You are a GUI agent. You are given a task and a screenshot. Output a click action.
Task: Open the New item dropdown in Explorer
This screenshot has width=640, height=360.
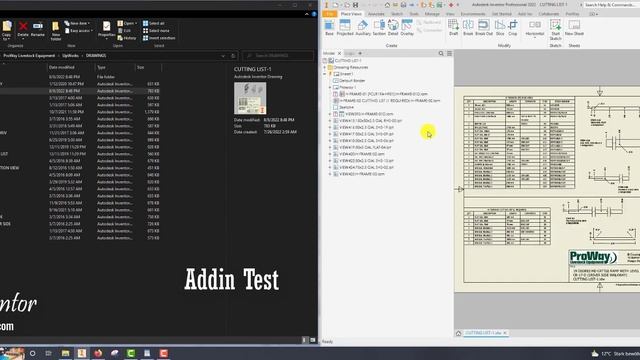coord(77,23)
